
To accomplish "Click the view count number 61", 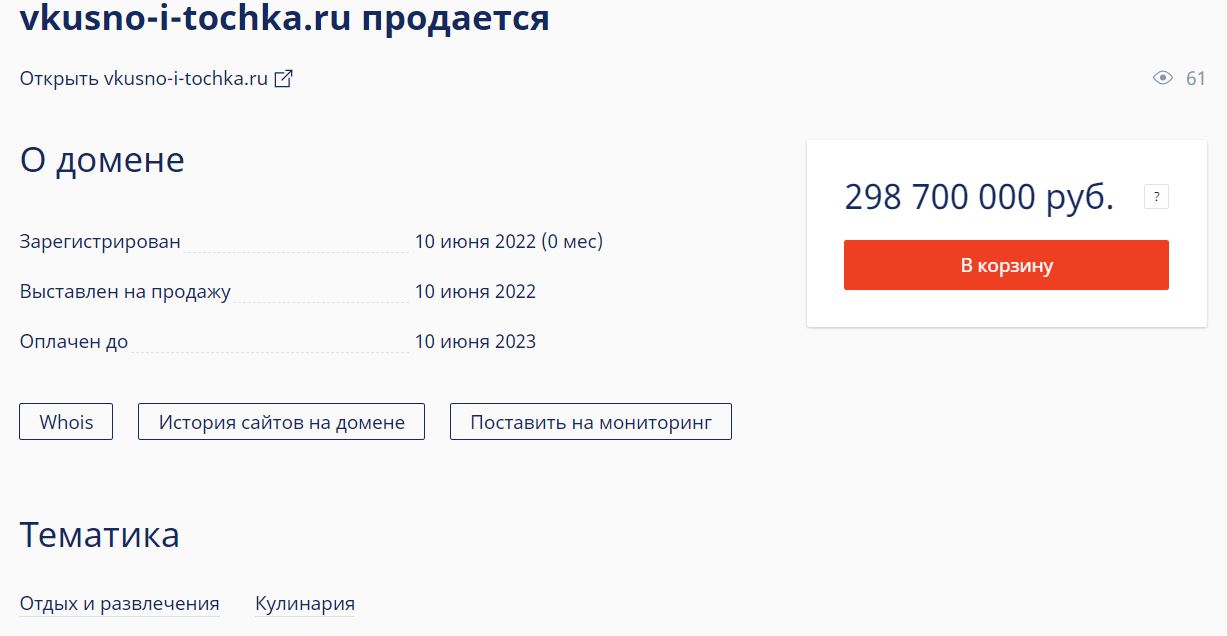I will click(1195, 78).
